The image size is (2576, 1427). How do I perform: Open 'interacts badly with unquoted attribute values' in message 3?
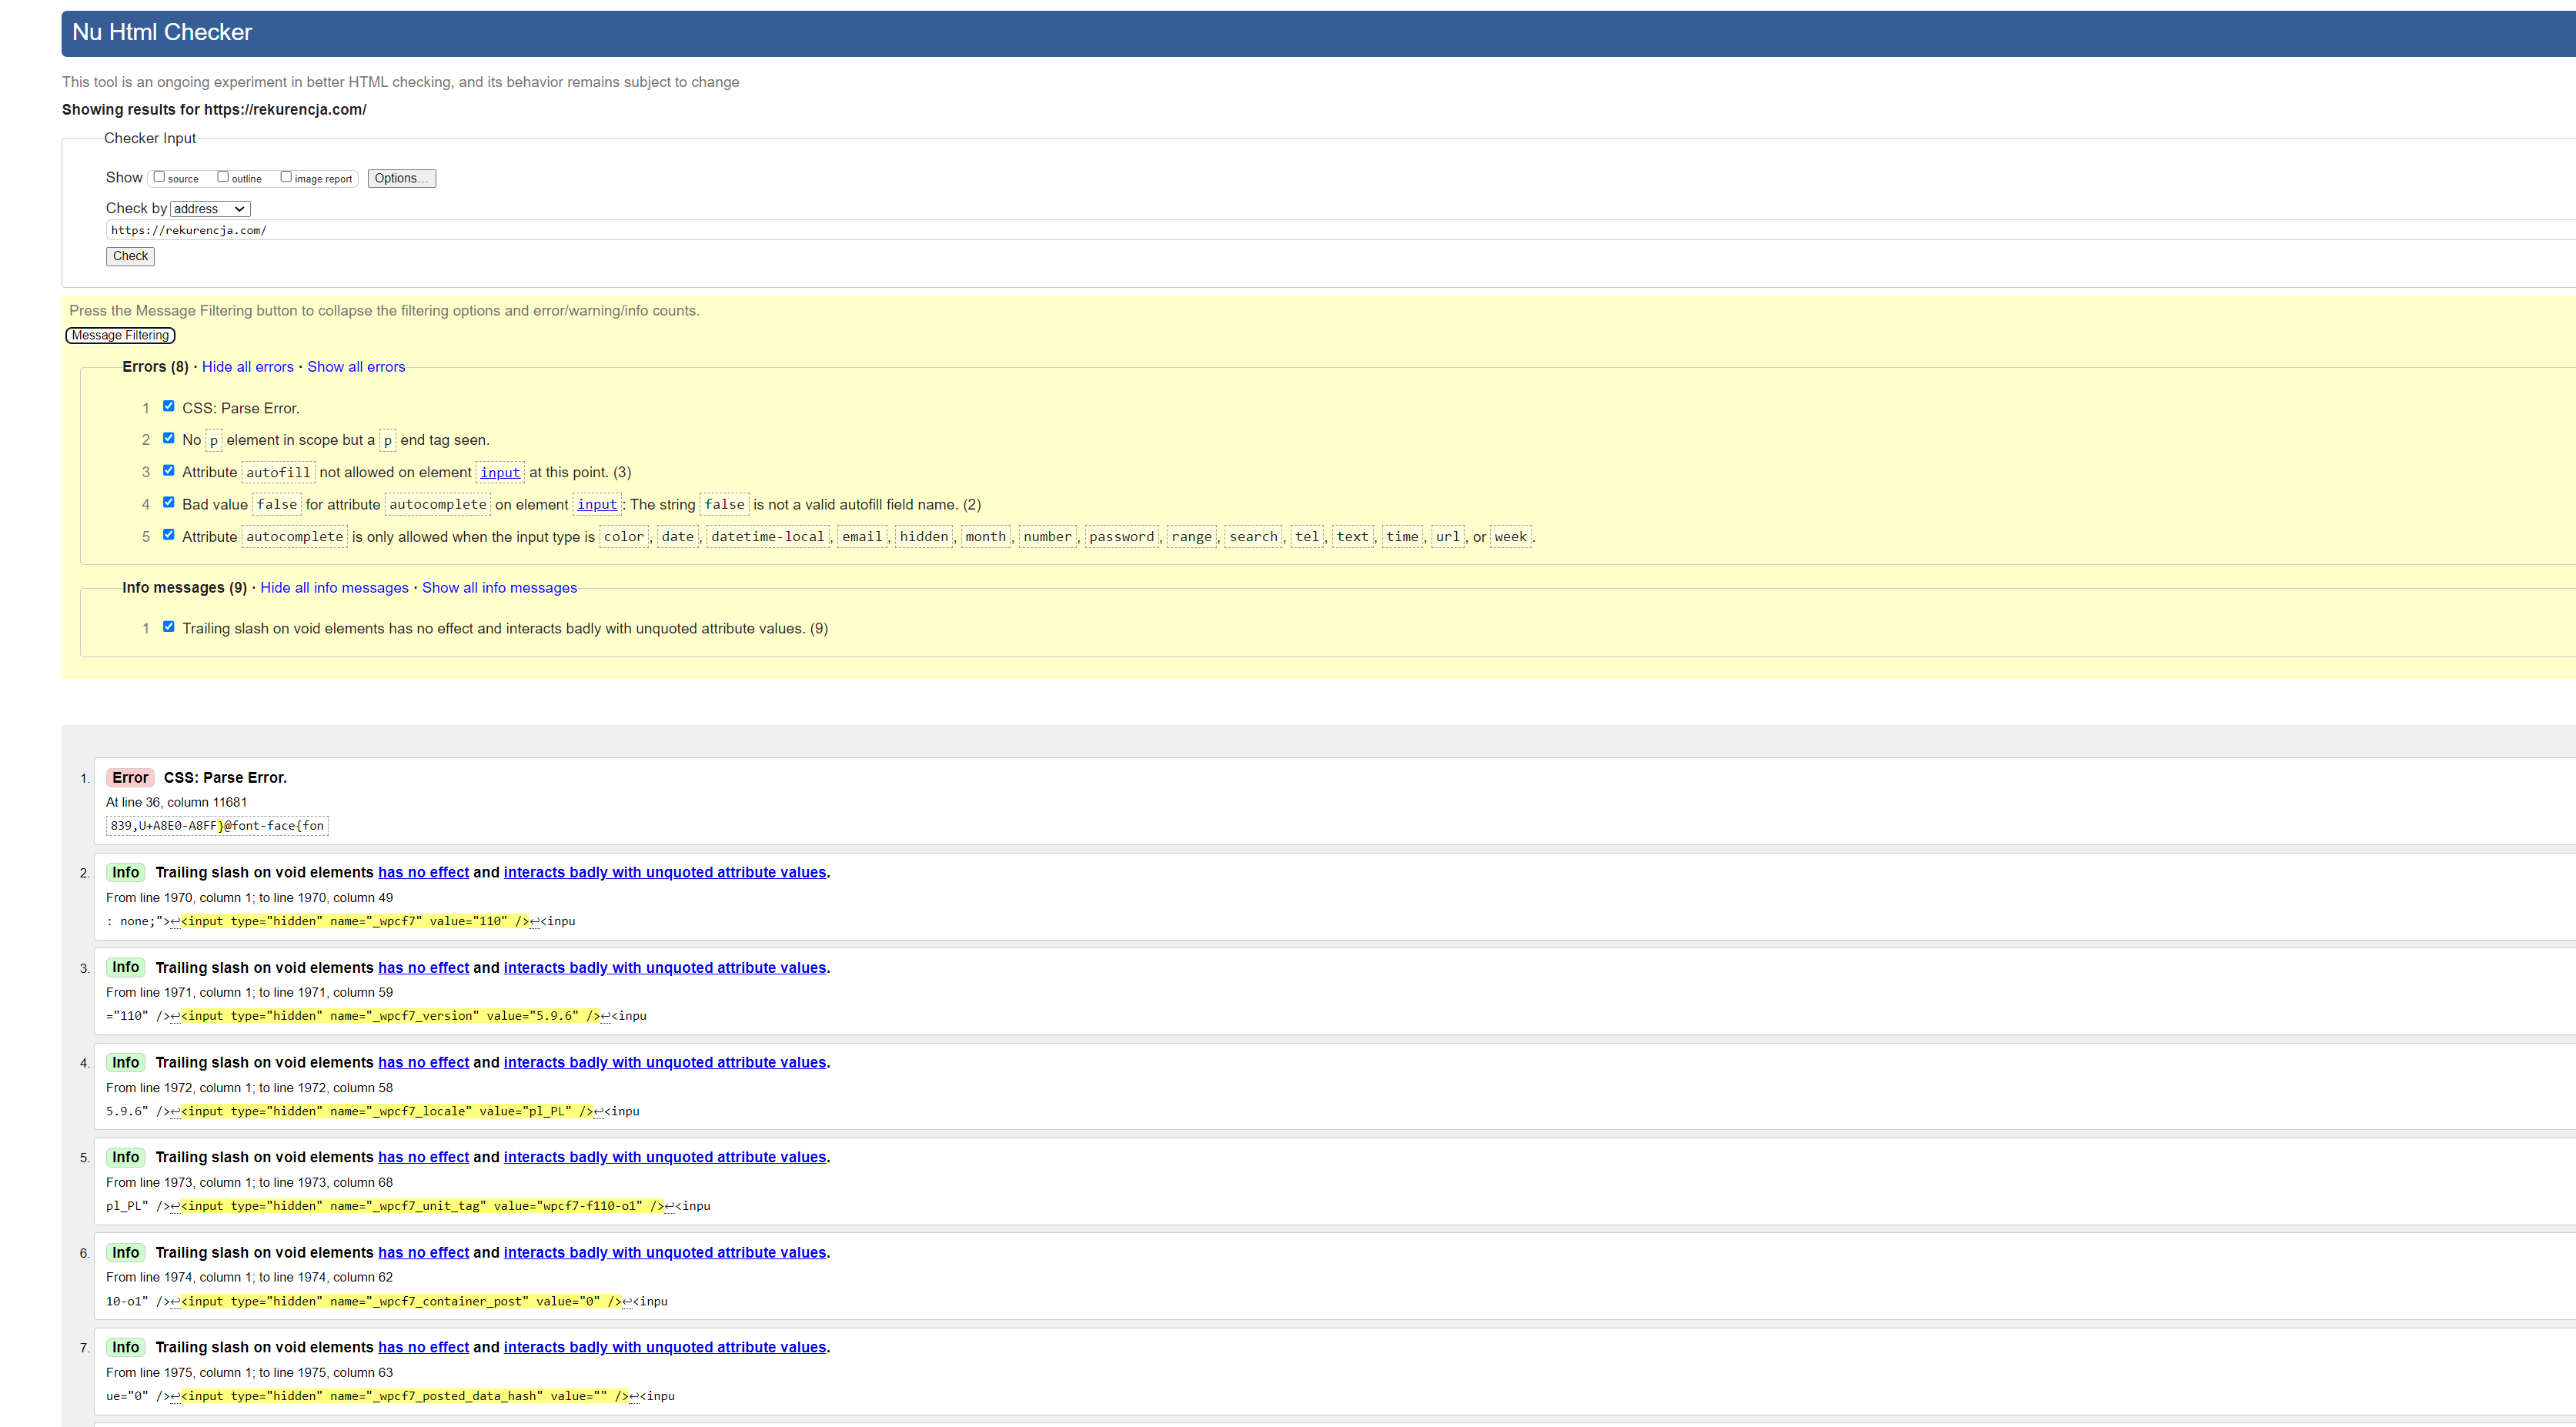point(665,968)
